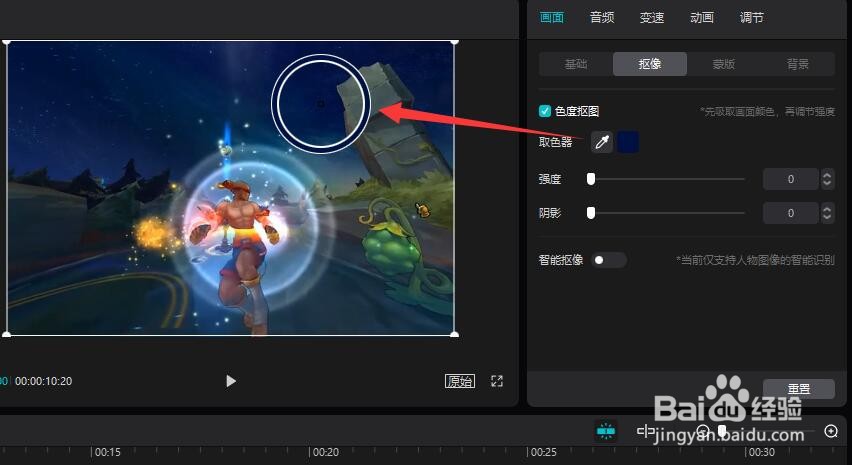Click the 00:25 timeline ruler mark
The image size is (852, 465).
click(543, 452)
